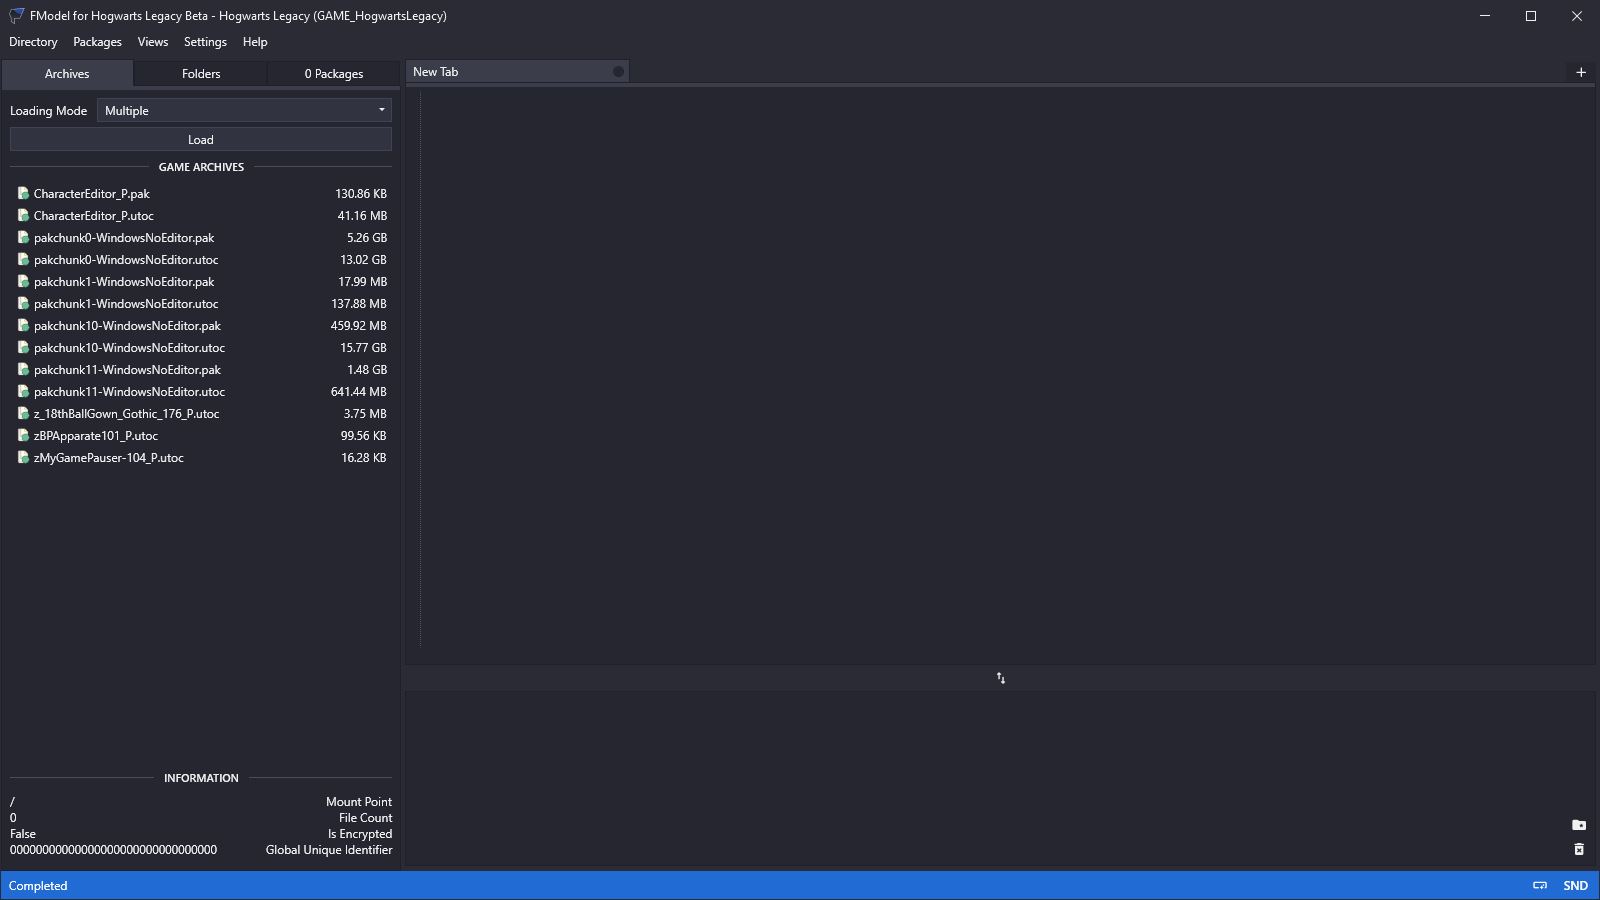
Task: Click file icon of pakchunk11-WindowsNoEditor.utoc
Action: (23, 391)
